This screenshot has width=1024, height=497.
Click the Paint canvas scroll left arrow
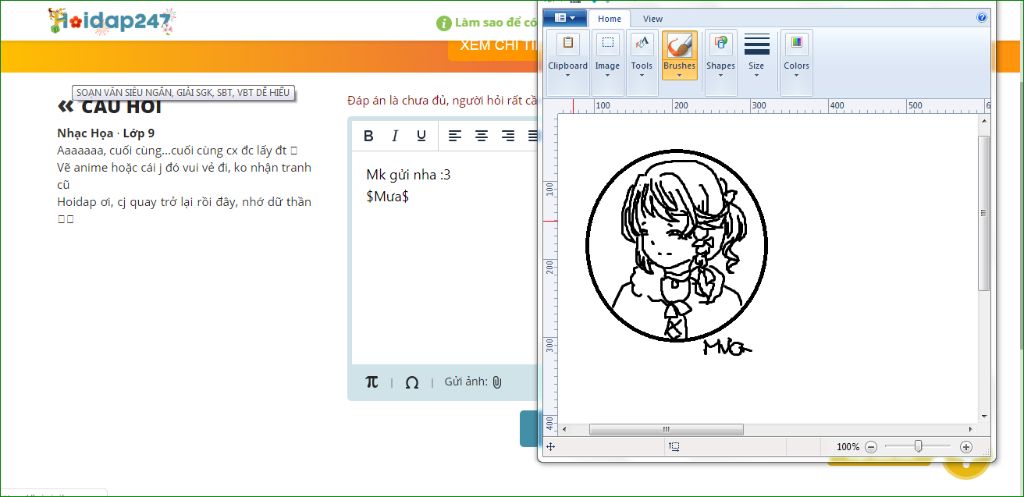click(x=564, y=429)
